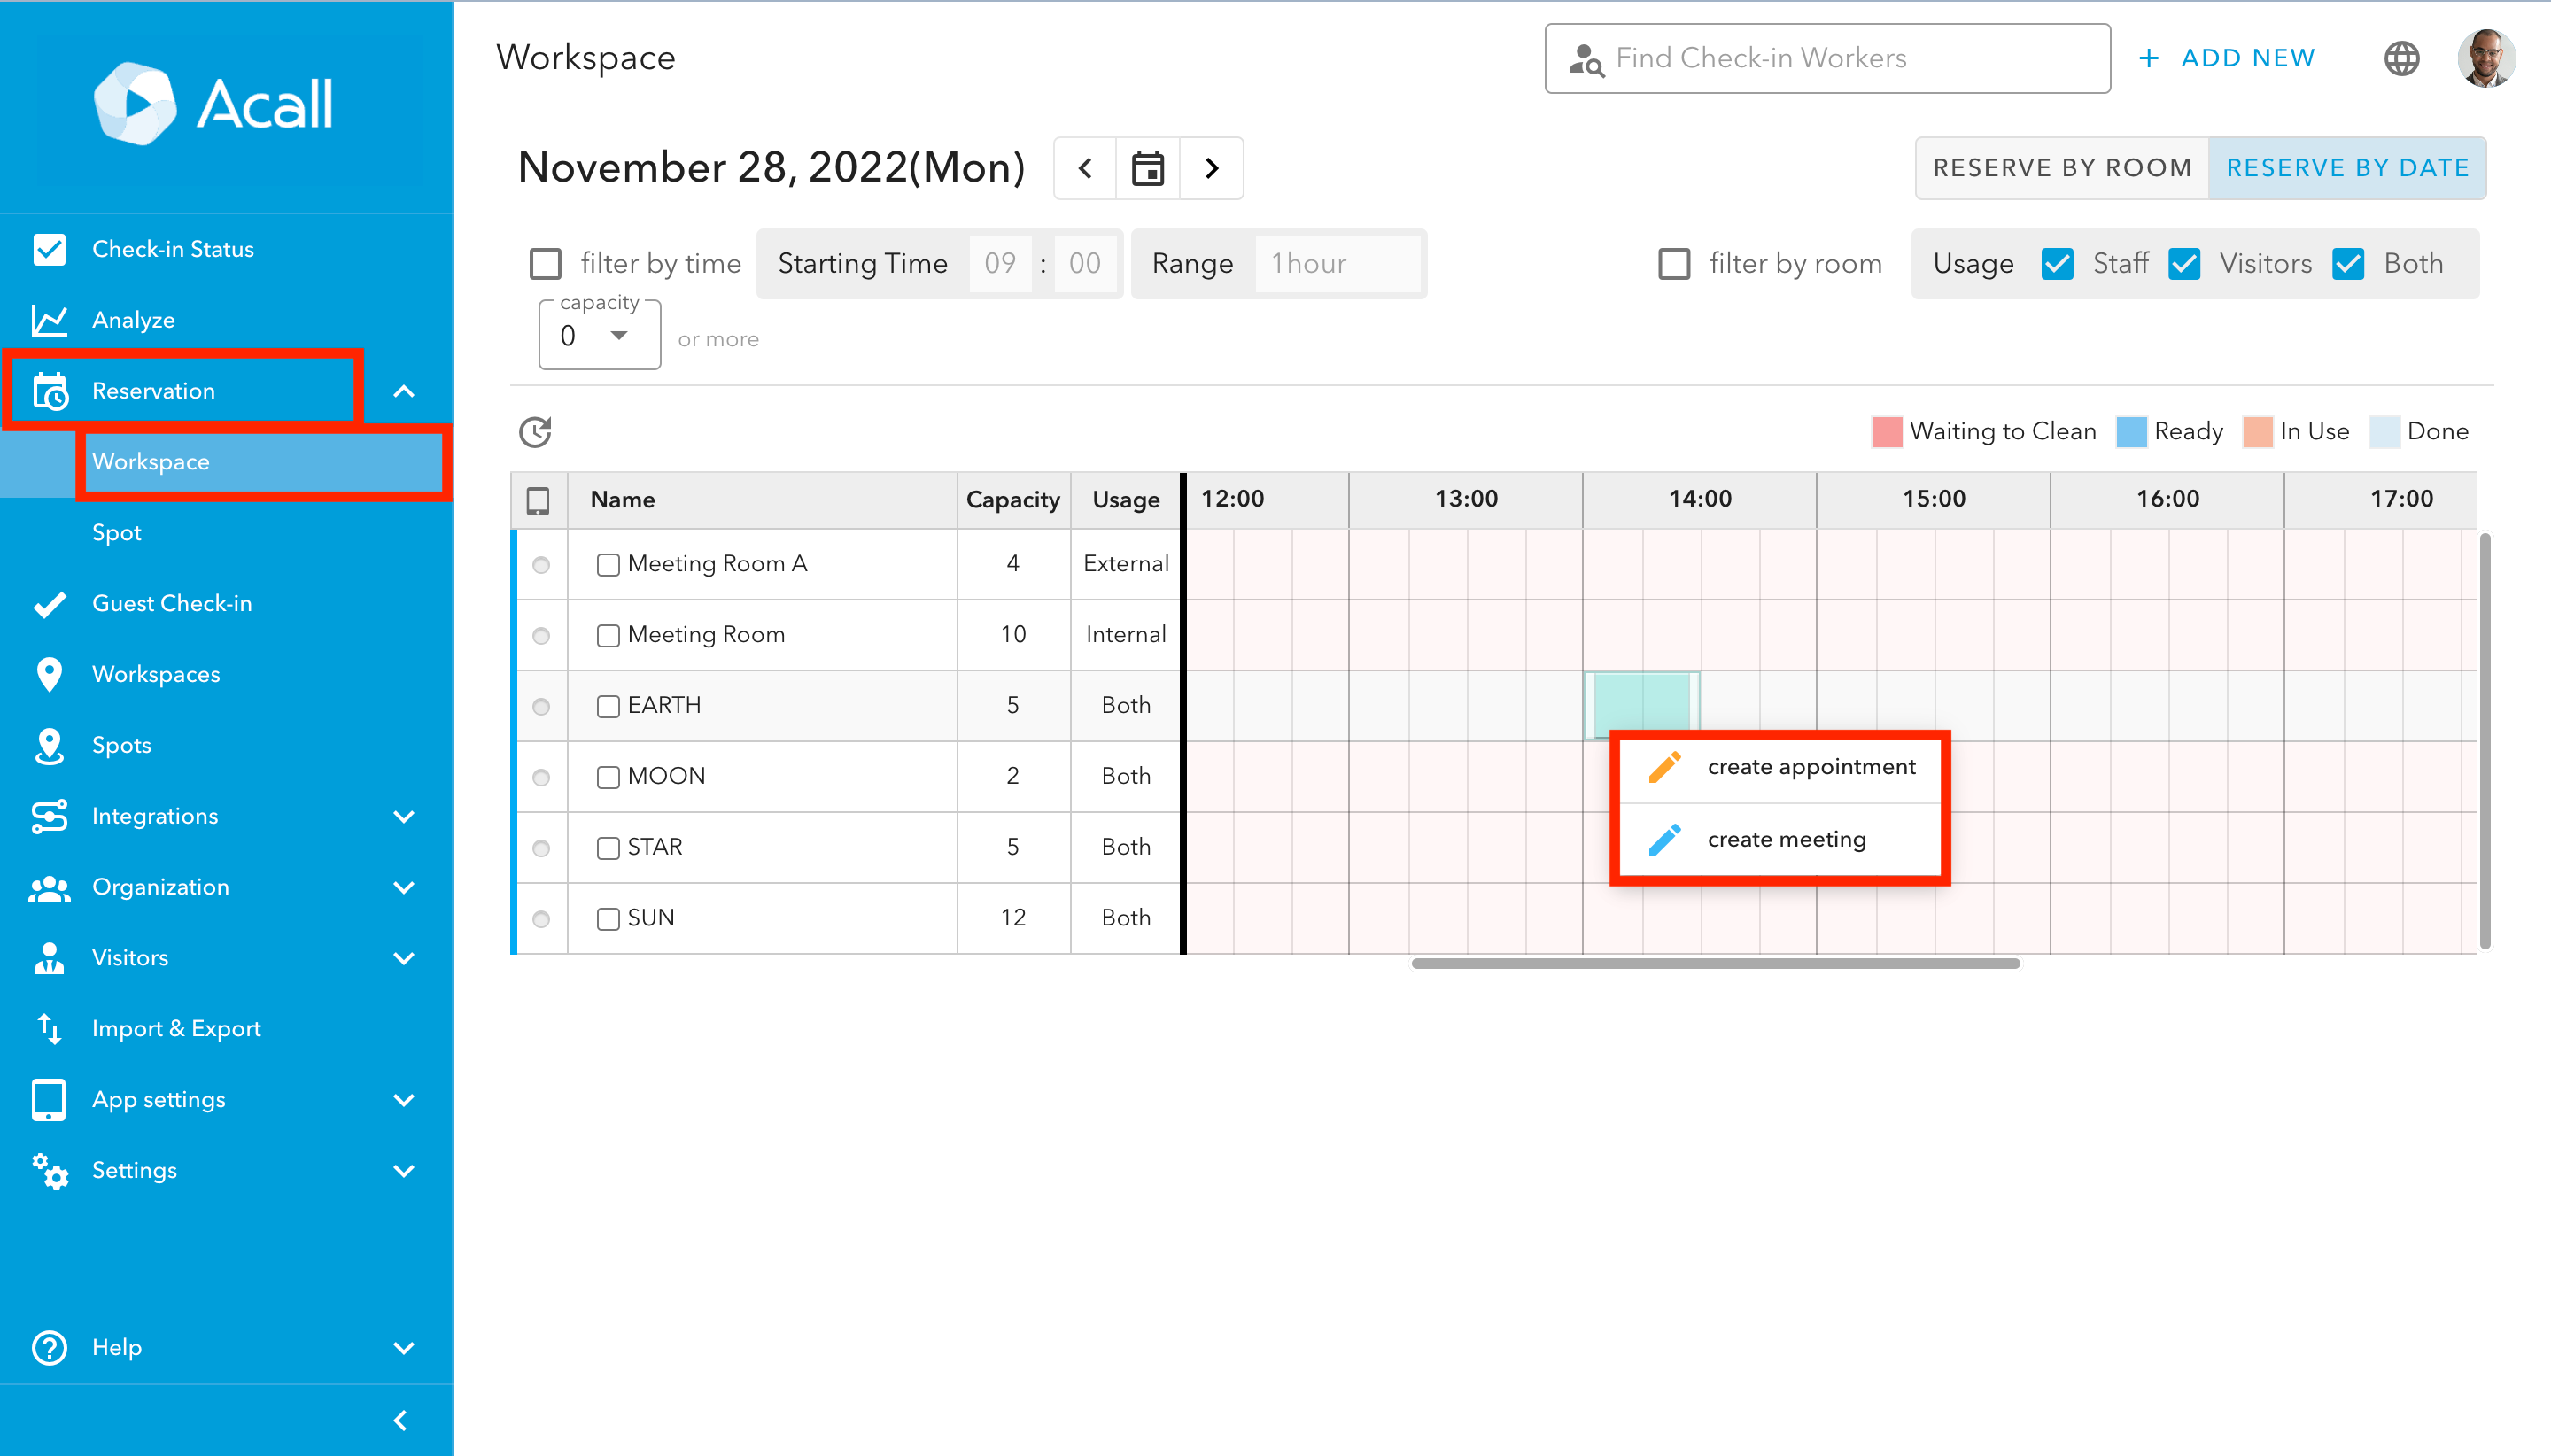Enable the filter by time checkbox
The height and width of the screenshot is (1456, 2551).
point(545,264)
